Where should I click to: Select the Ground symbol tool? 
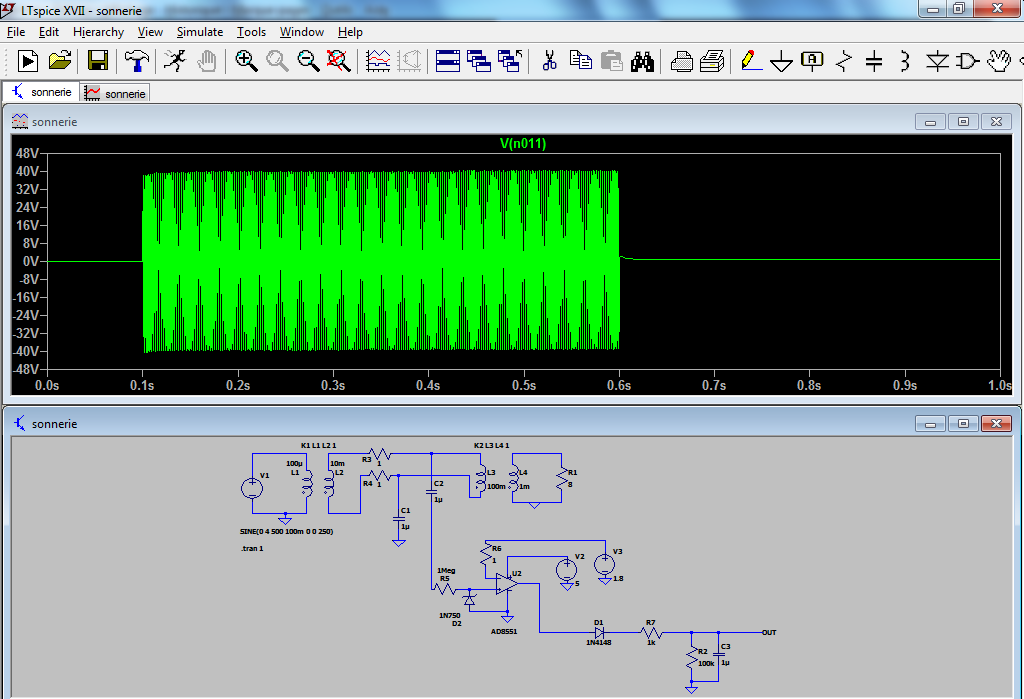tap(781, 62)
